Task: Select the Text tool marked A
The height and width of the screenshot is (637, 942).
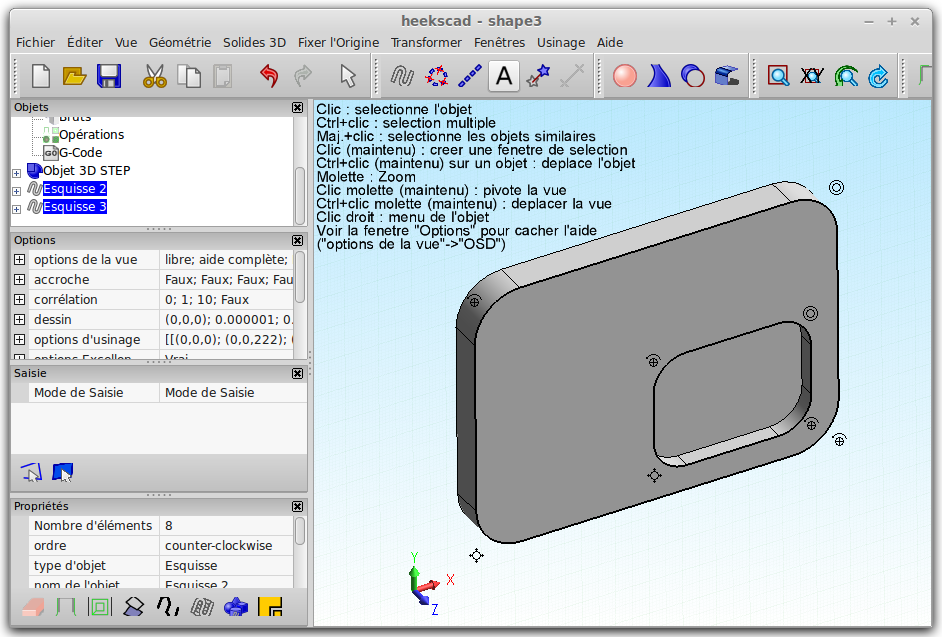Action: click(x=504, y=76)
